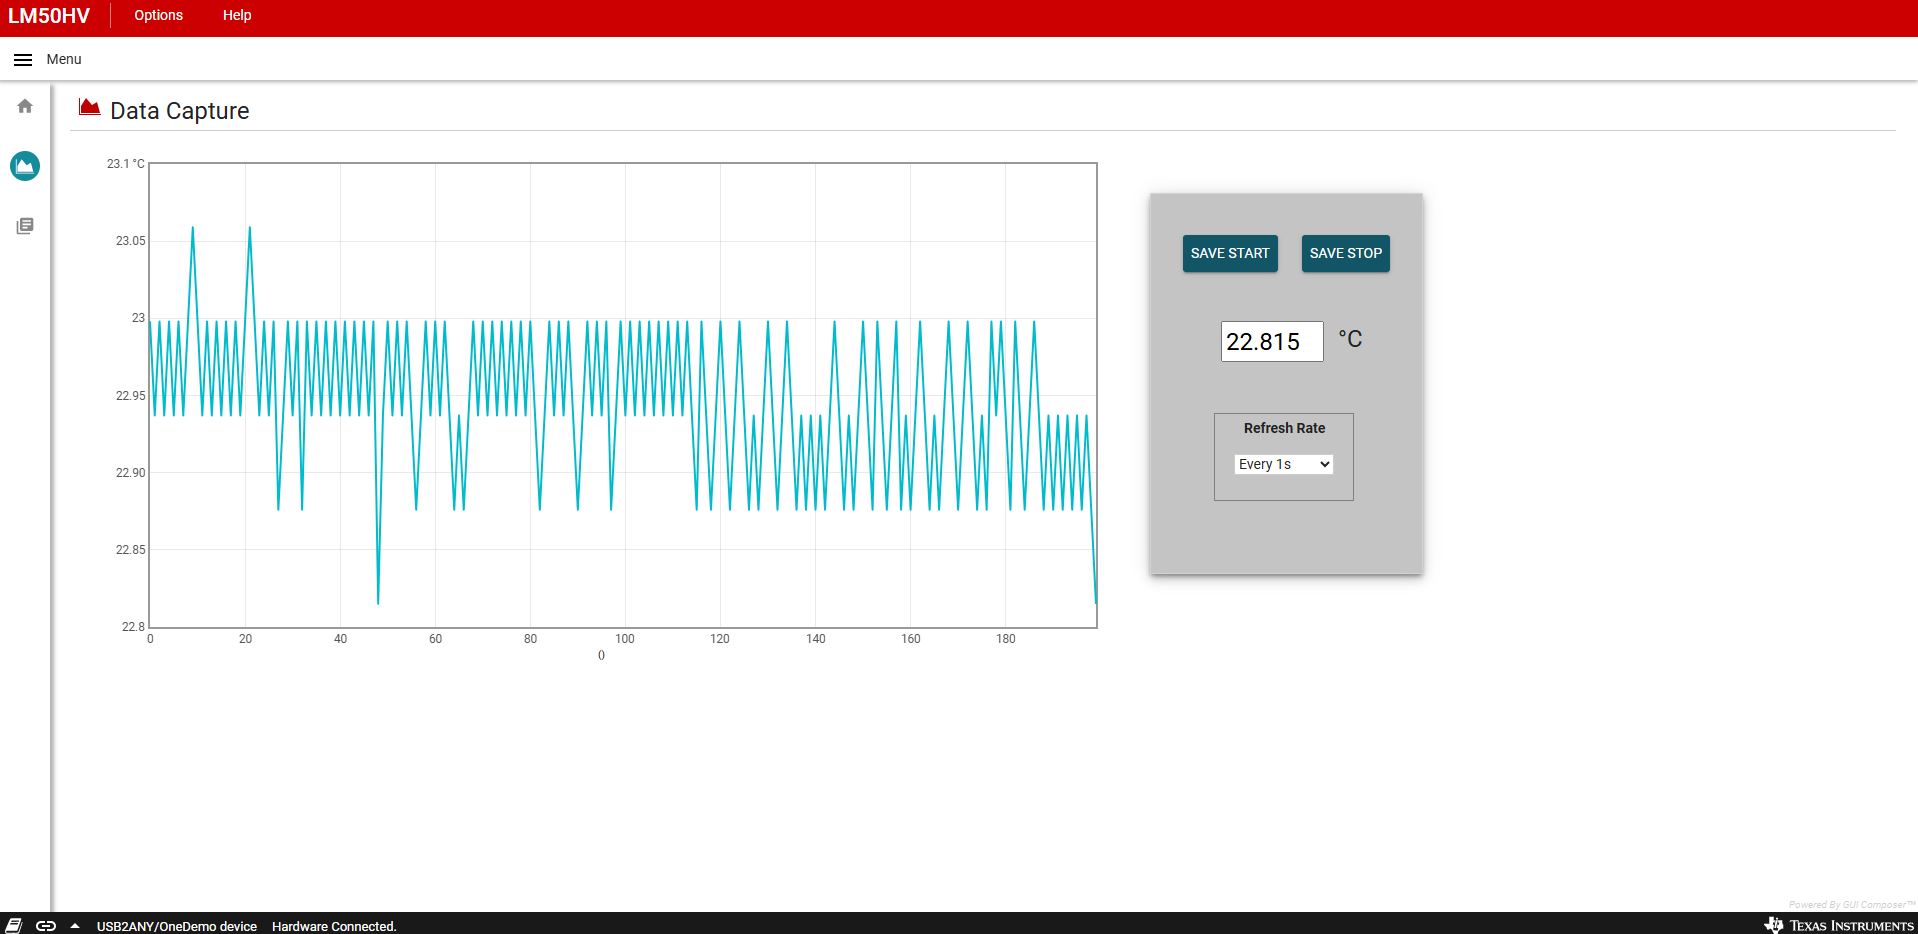Click the hamburger menu icon
The image size is (1918, 934).
tap(23, 59)
